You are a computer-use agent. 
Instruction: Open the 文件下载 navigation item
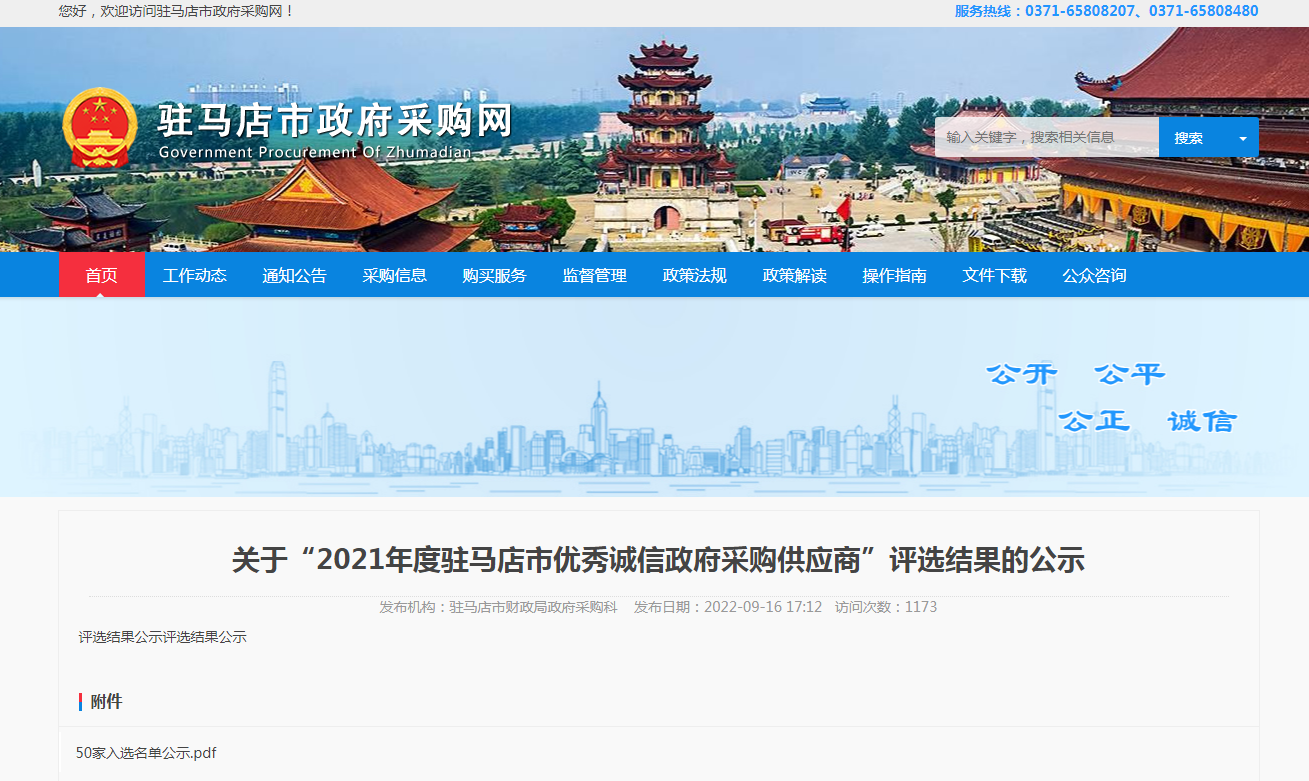coord(995,275)
